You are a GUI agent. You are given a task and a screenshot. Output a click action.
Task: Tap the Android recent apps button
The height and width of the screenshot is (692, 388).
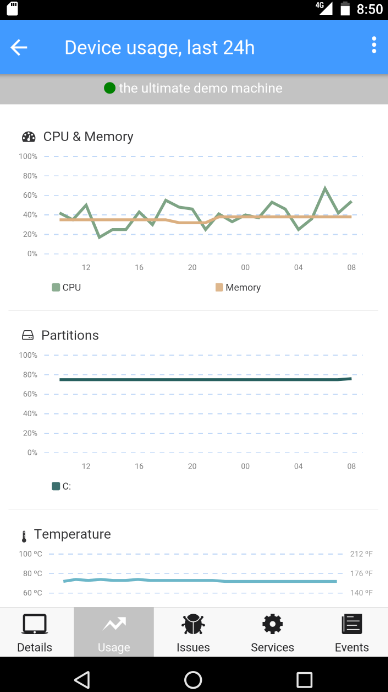click(304, 680)
